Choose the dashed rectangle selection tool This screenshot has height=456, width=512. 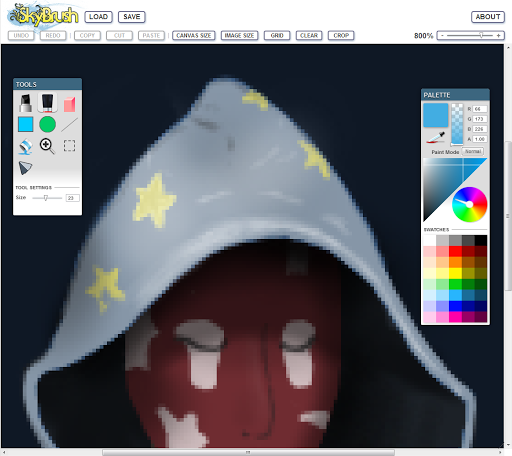pyautogui.click(x=69, y=146)
